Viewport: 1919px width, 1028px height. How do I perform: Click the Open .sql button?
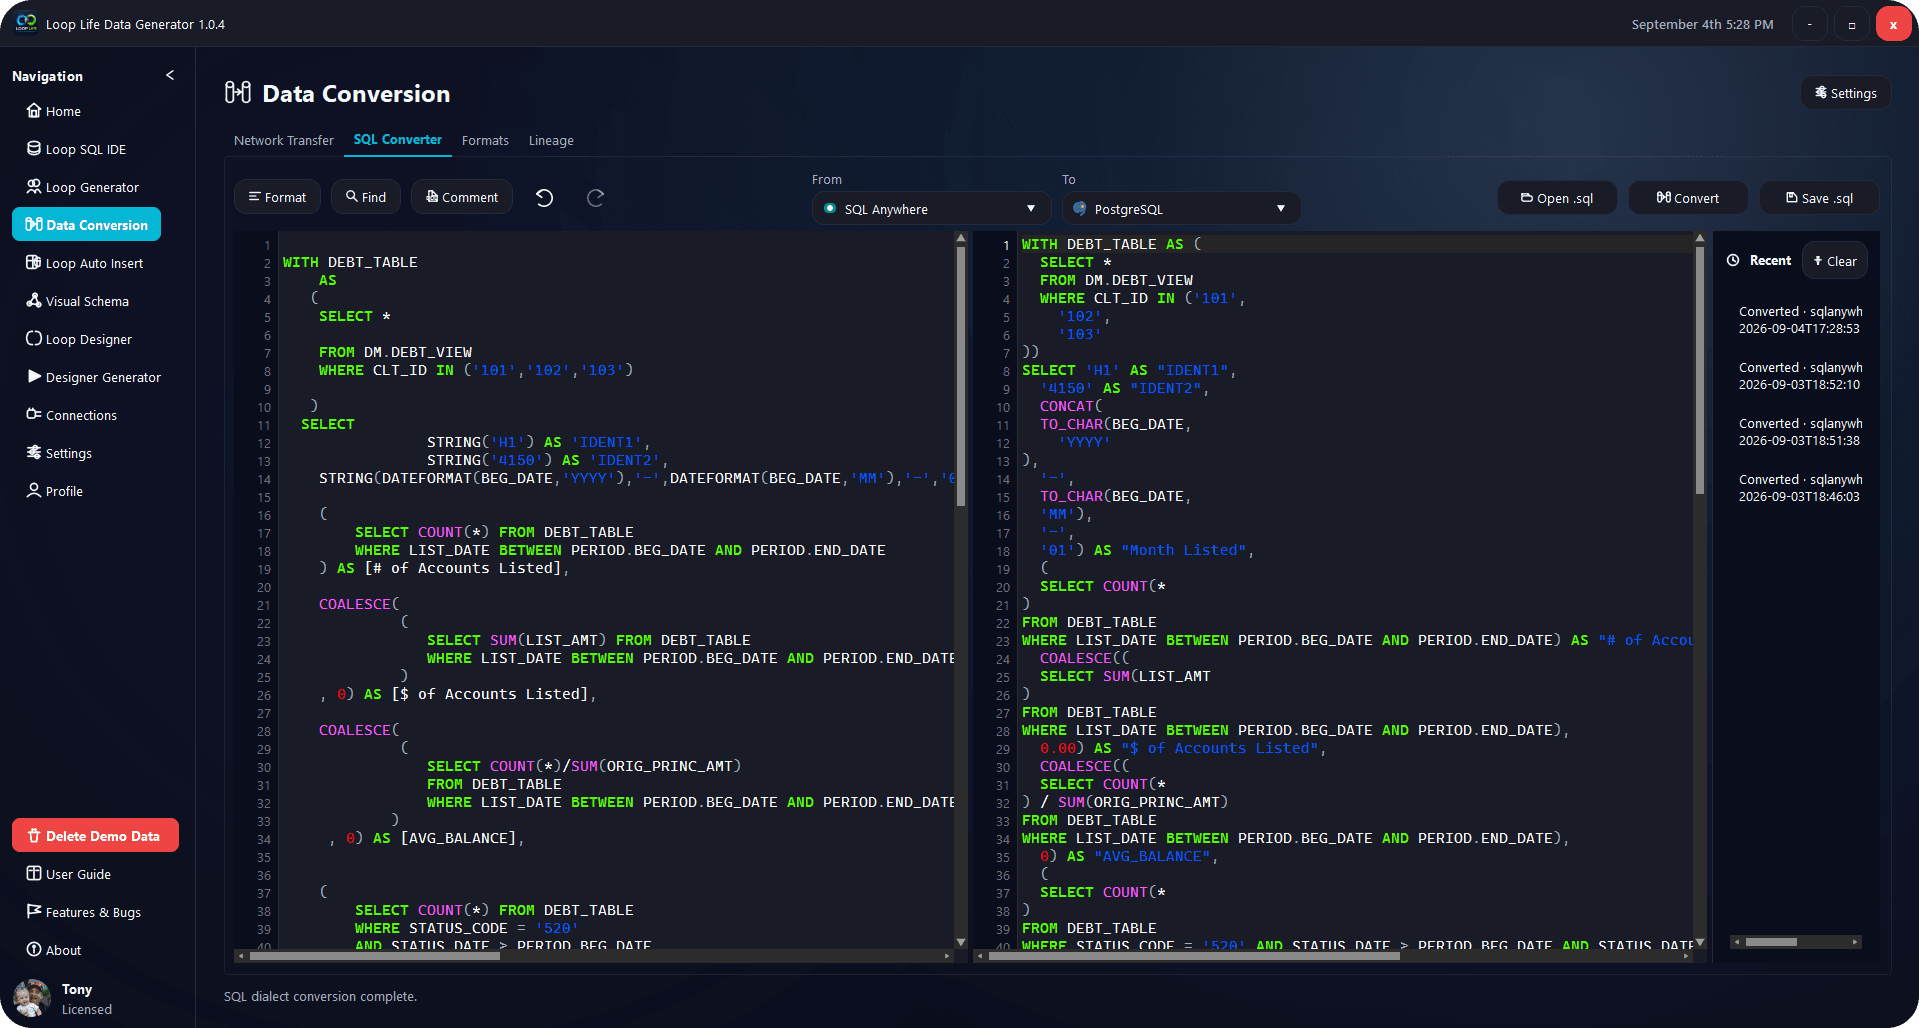[1556, 198]
